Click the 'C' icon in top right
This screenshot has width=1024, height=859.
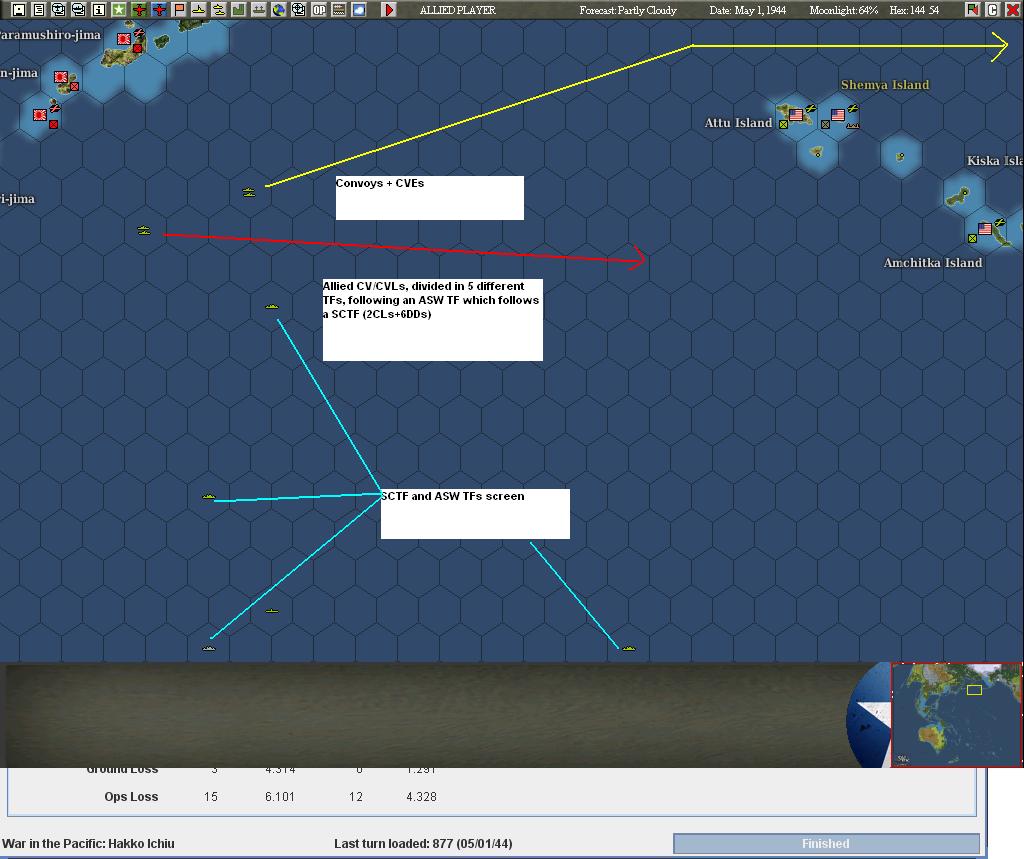pos(992,9)
